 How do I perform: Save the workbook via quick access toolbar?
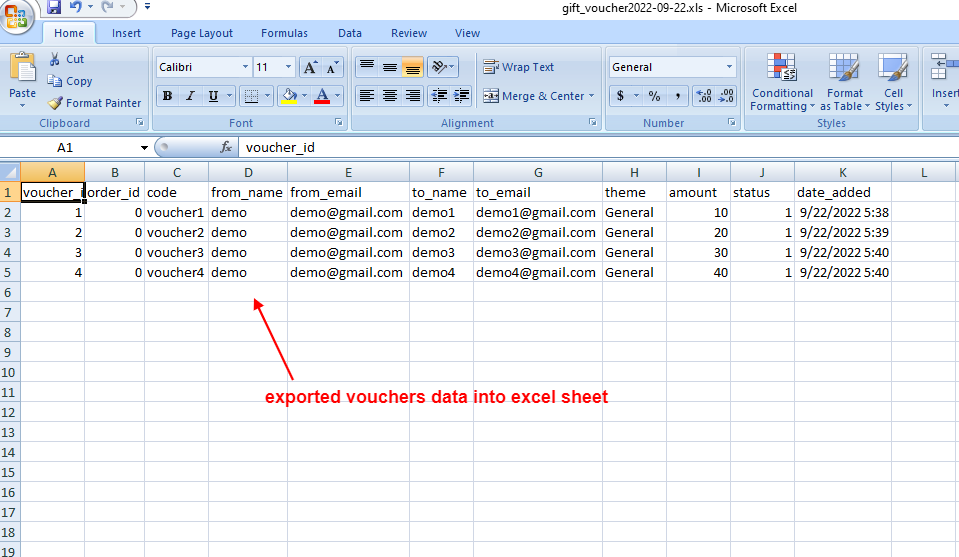click(x=54, y=7)
